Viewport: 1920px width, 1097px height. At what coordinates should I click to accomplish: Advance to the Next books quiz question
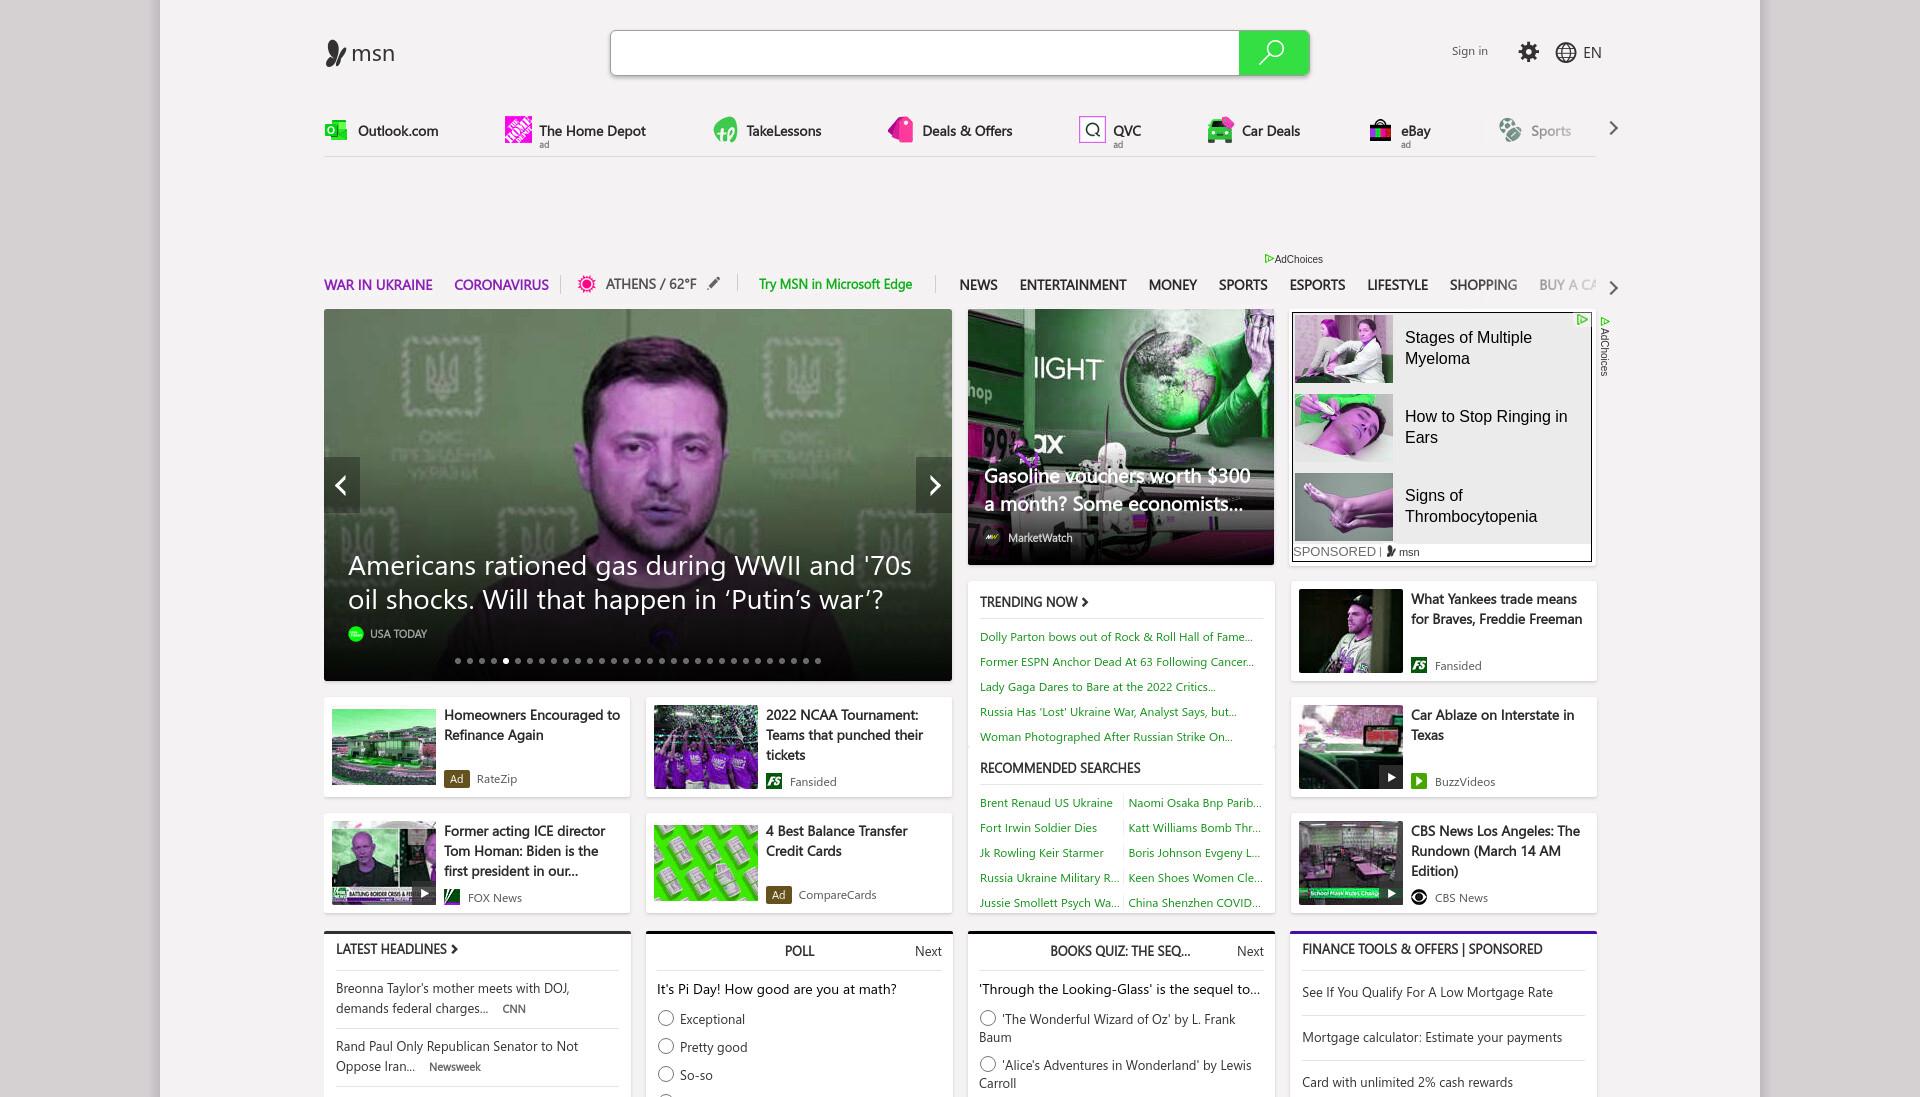click(x=1250, y=951)
